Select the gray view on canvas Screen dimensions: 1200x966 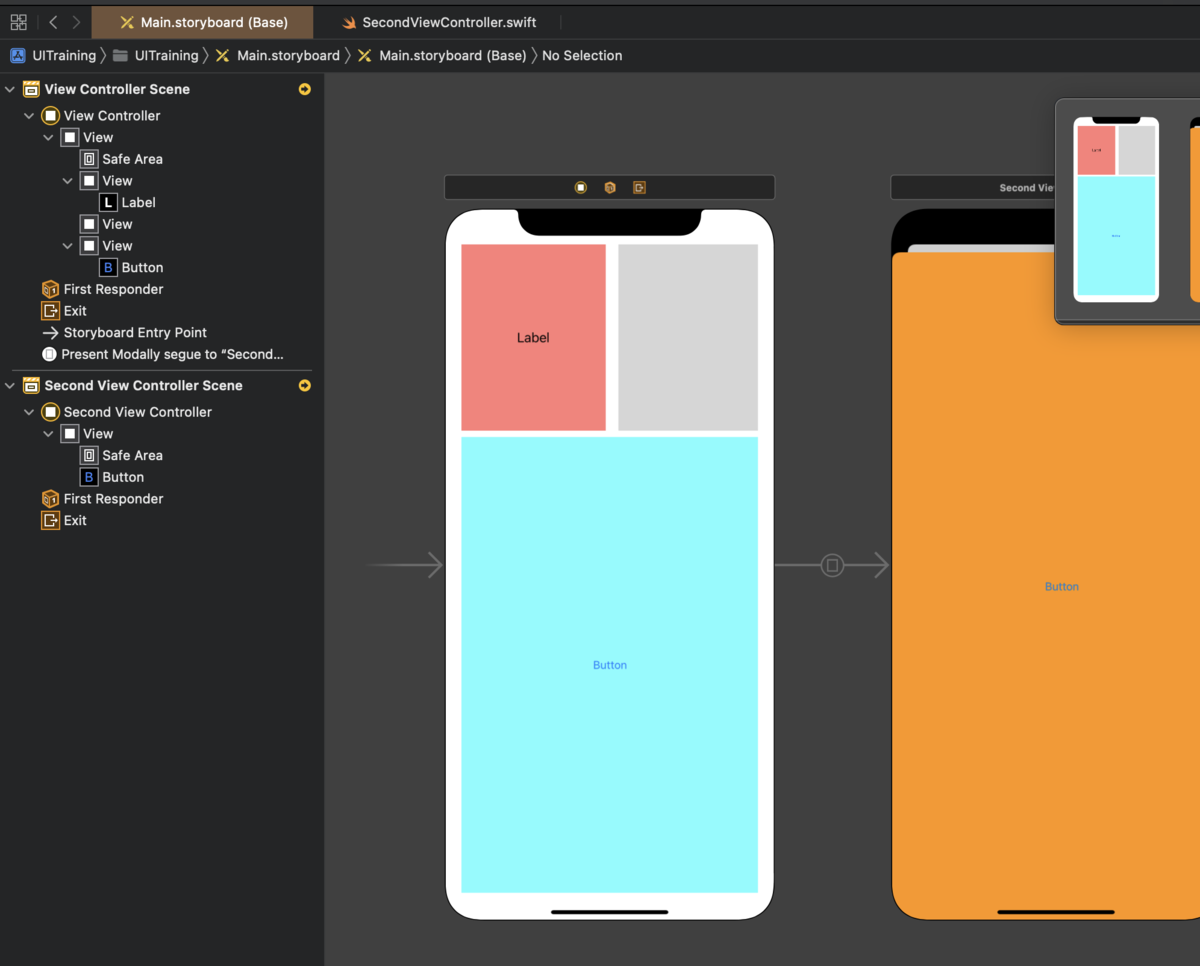688,337
